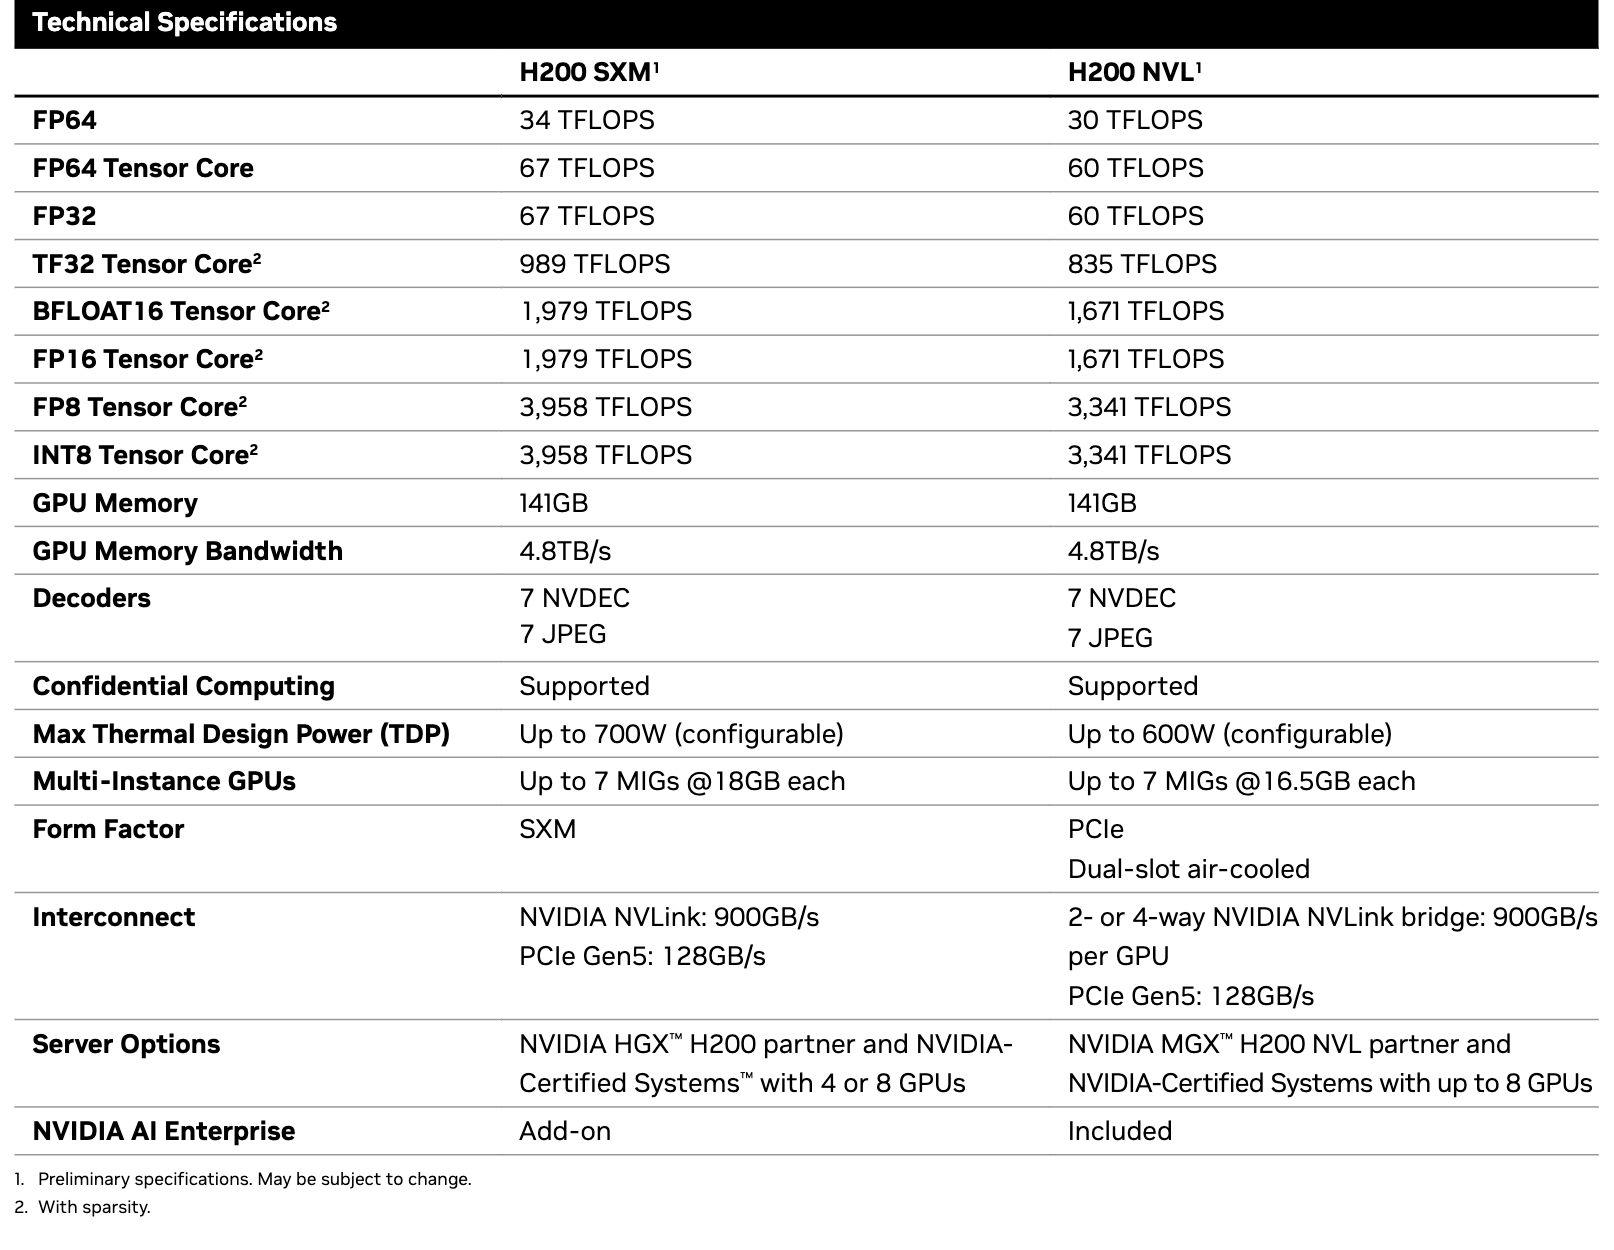Click the TF32 Tensor Core row label
1614x1250 pixels.
(147, 264)
